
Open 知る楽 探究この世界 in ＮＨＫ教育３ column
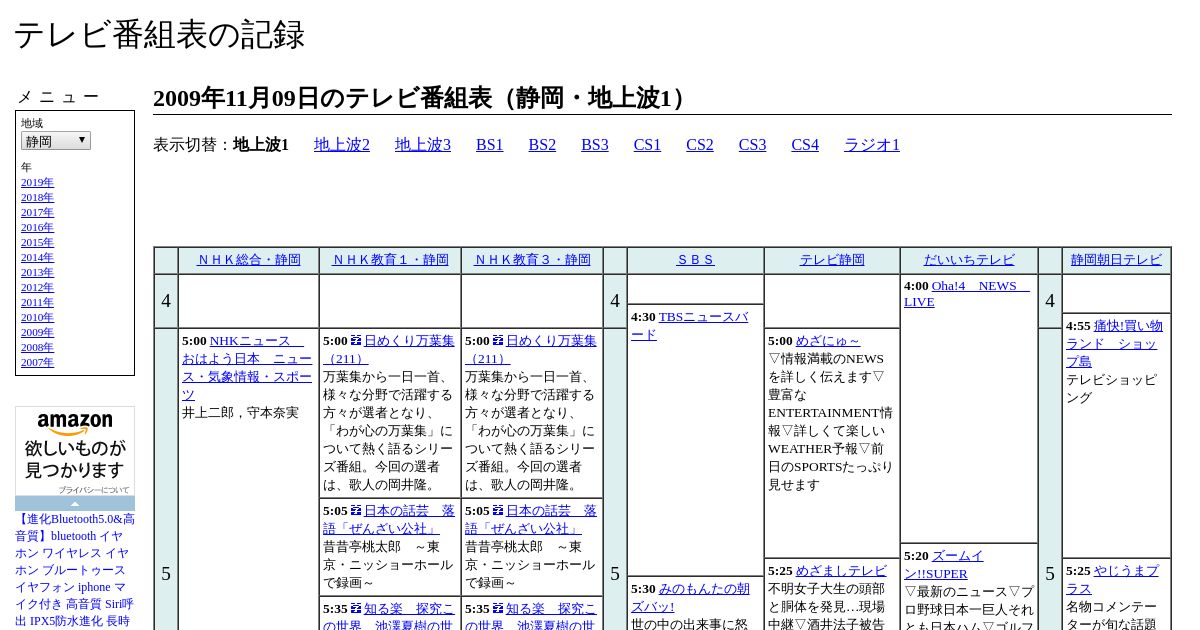531,615
